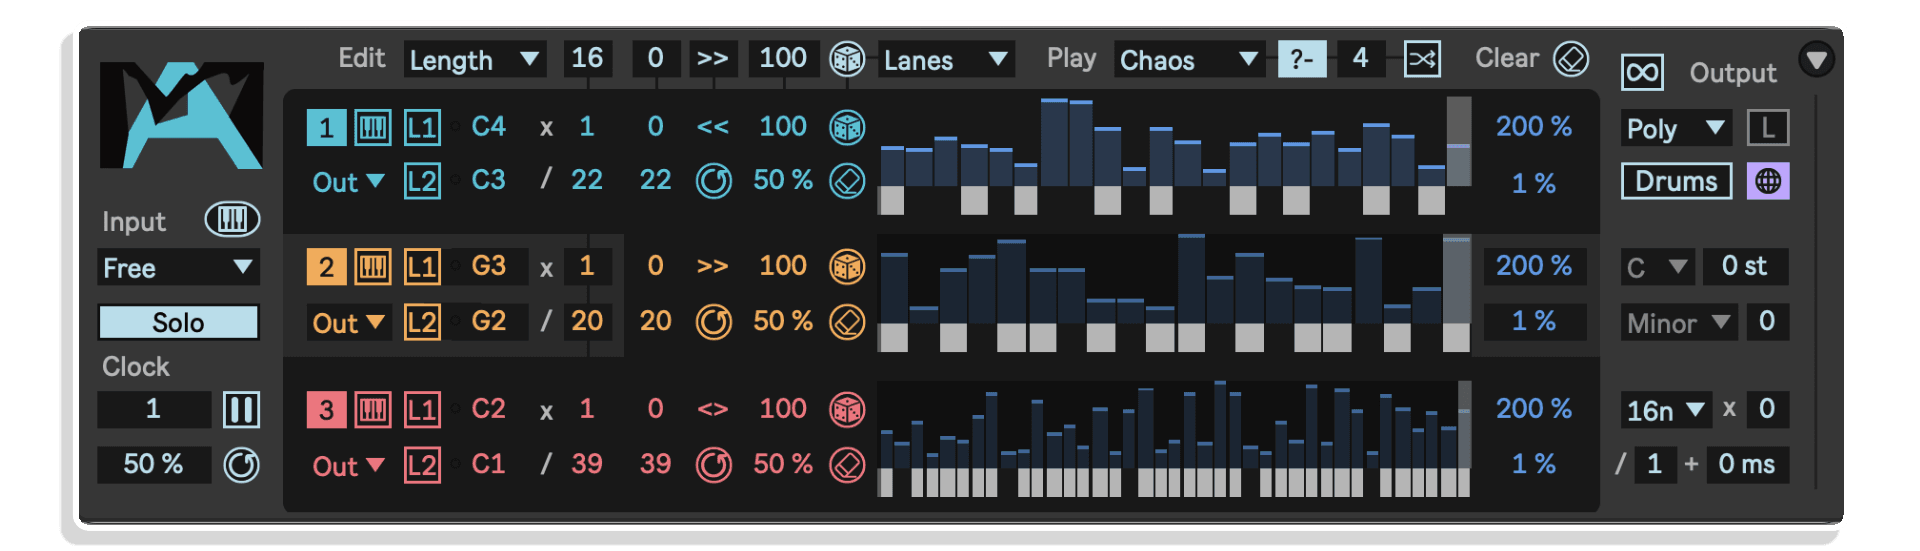1920x551 pixels.
Task: Toggle lane 1 L2 button
Action: click(422, 182)
